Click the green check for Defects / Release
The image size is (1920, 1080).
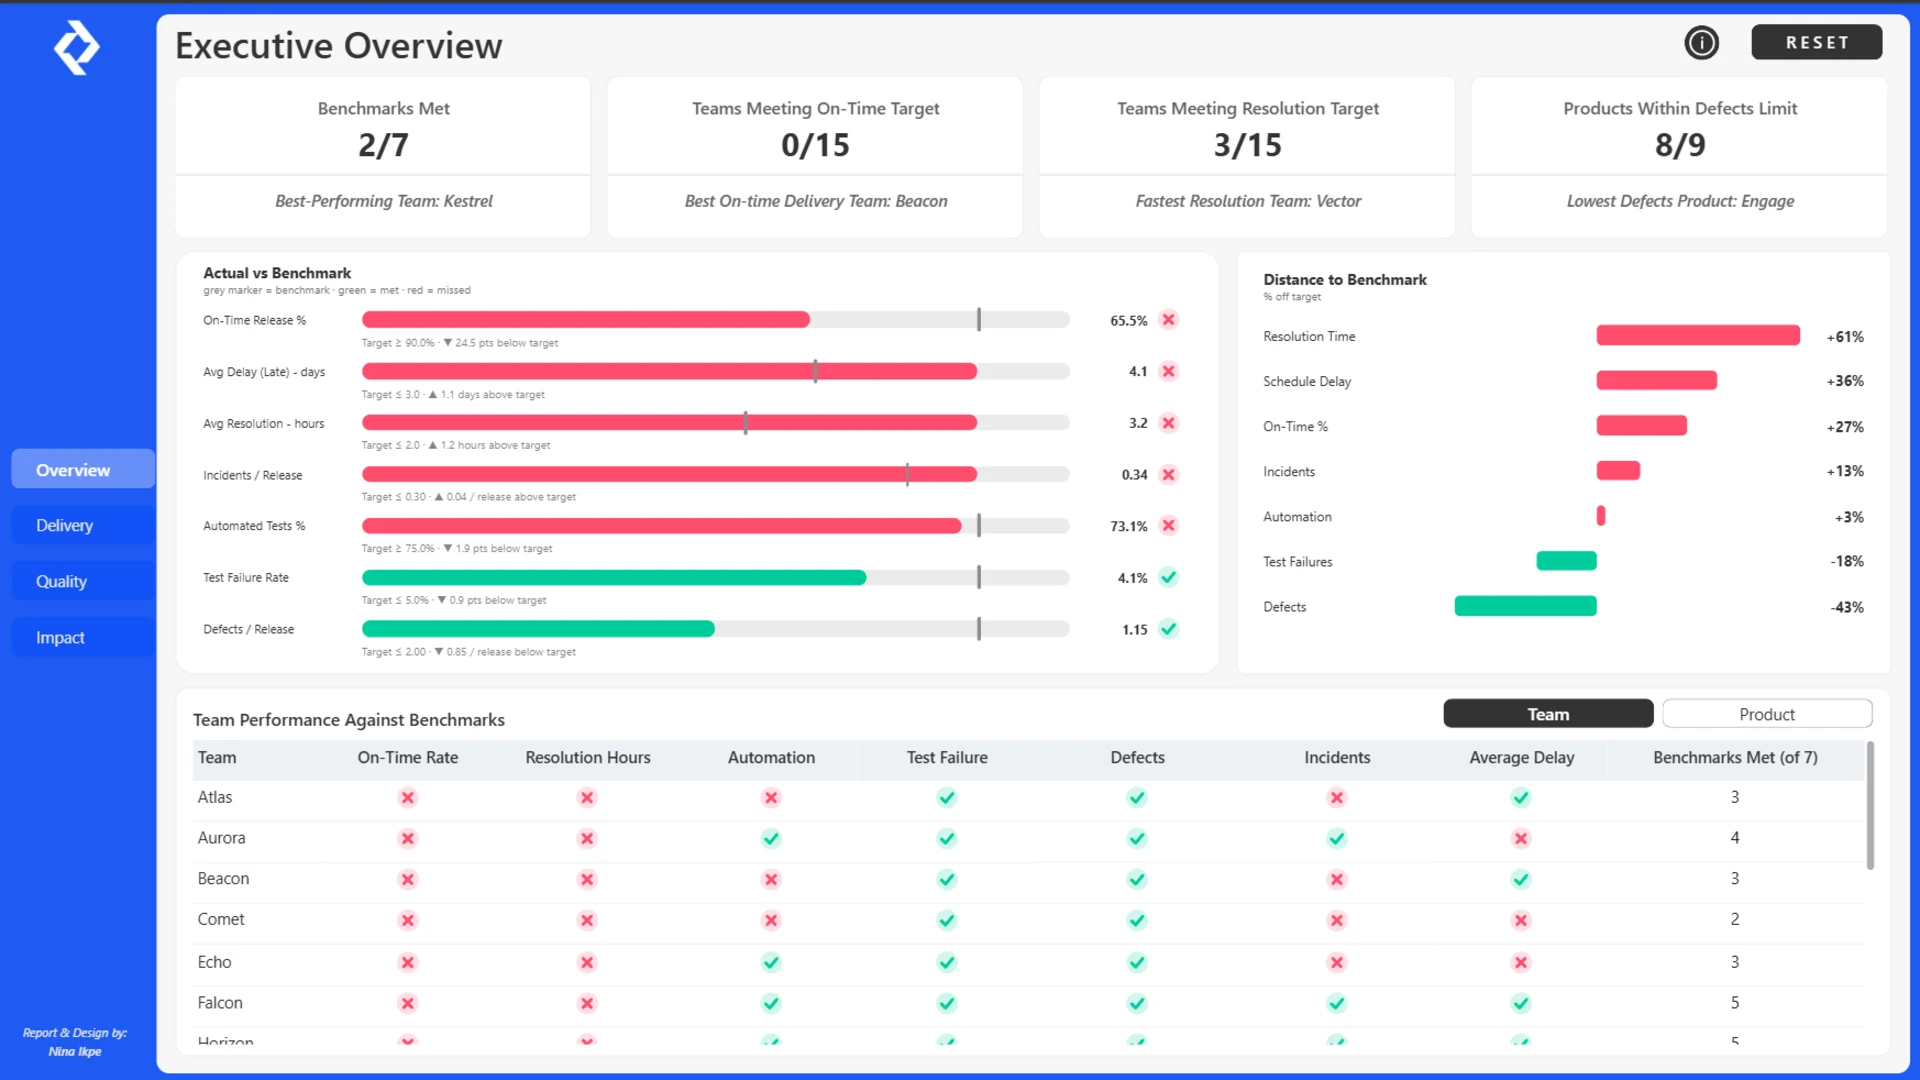[x=1168, y=629]
